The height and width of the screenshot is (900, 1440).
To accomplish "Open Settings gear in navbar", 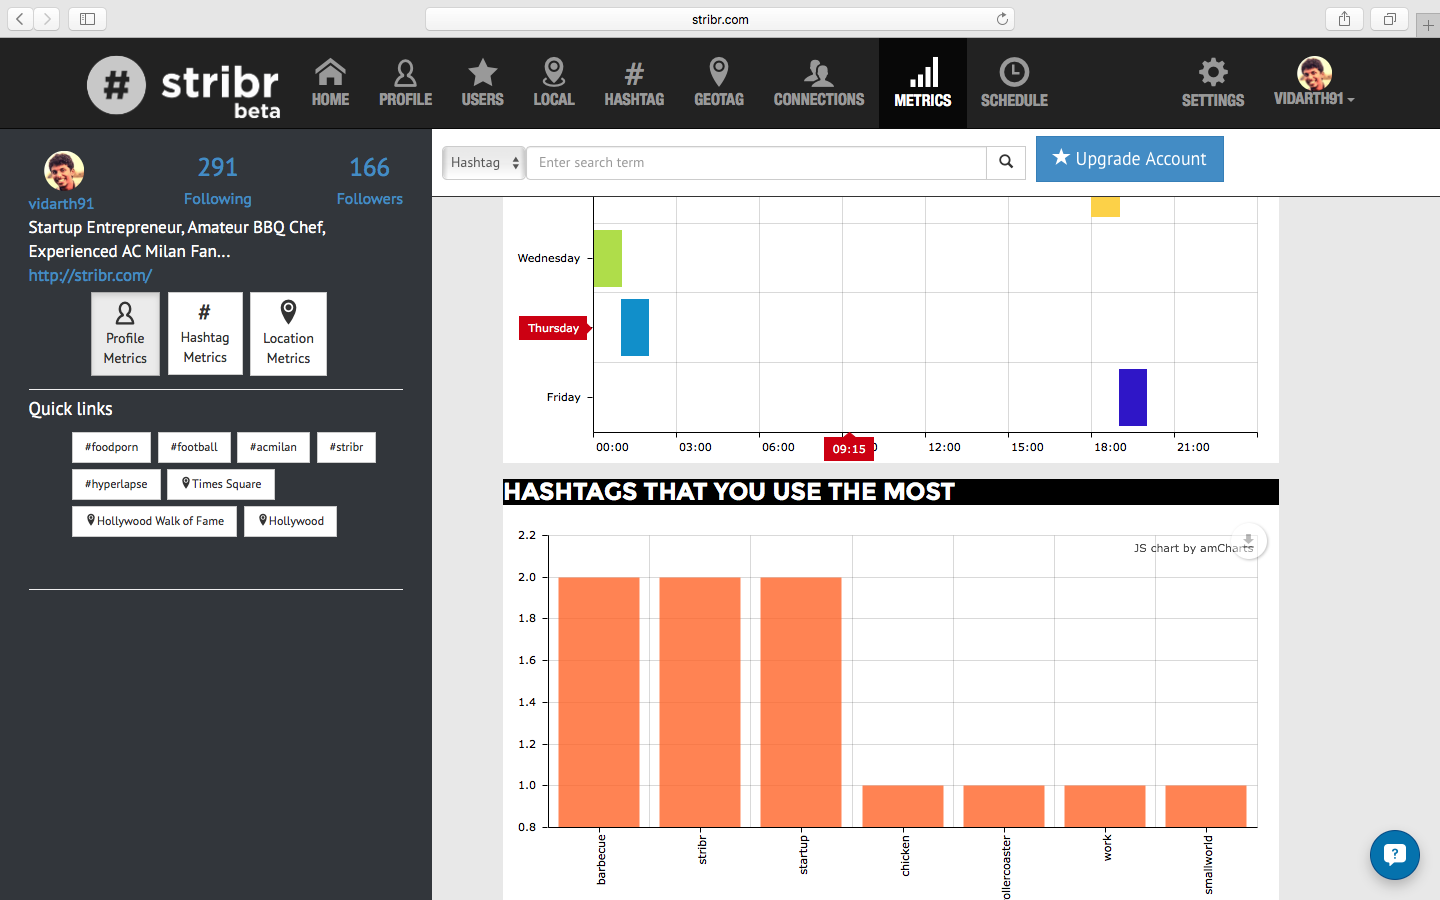I will tap(1213, 83).
